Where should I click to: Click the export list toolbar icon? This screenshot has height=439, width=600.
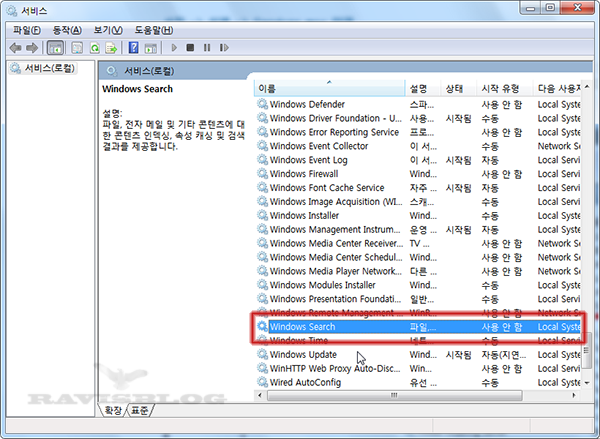111,48
